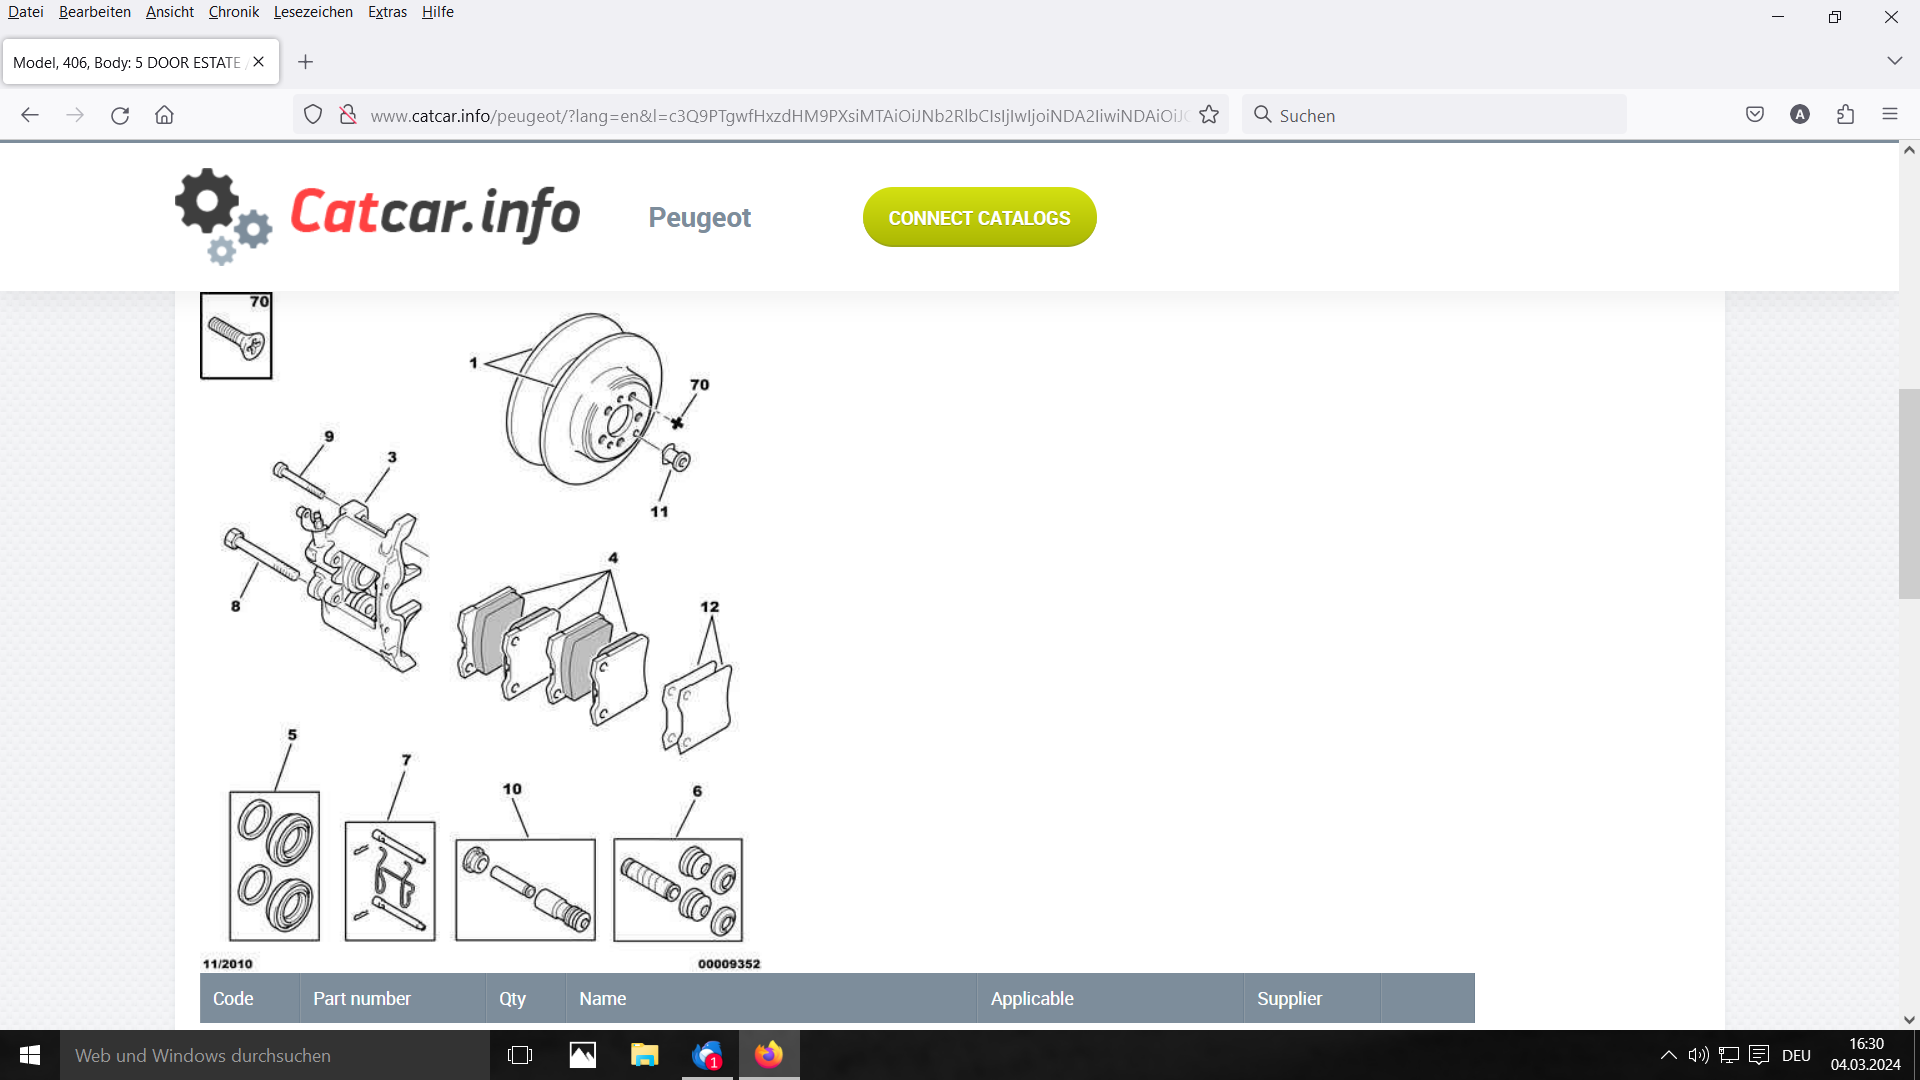Click the page vertical scrollbar thumb
Screen dimensions: 1920x1080
[1909, 494]
